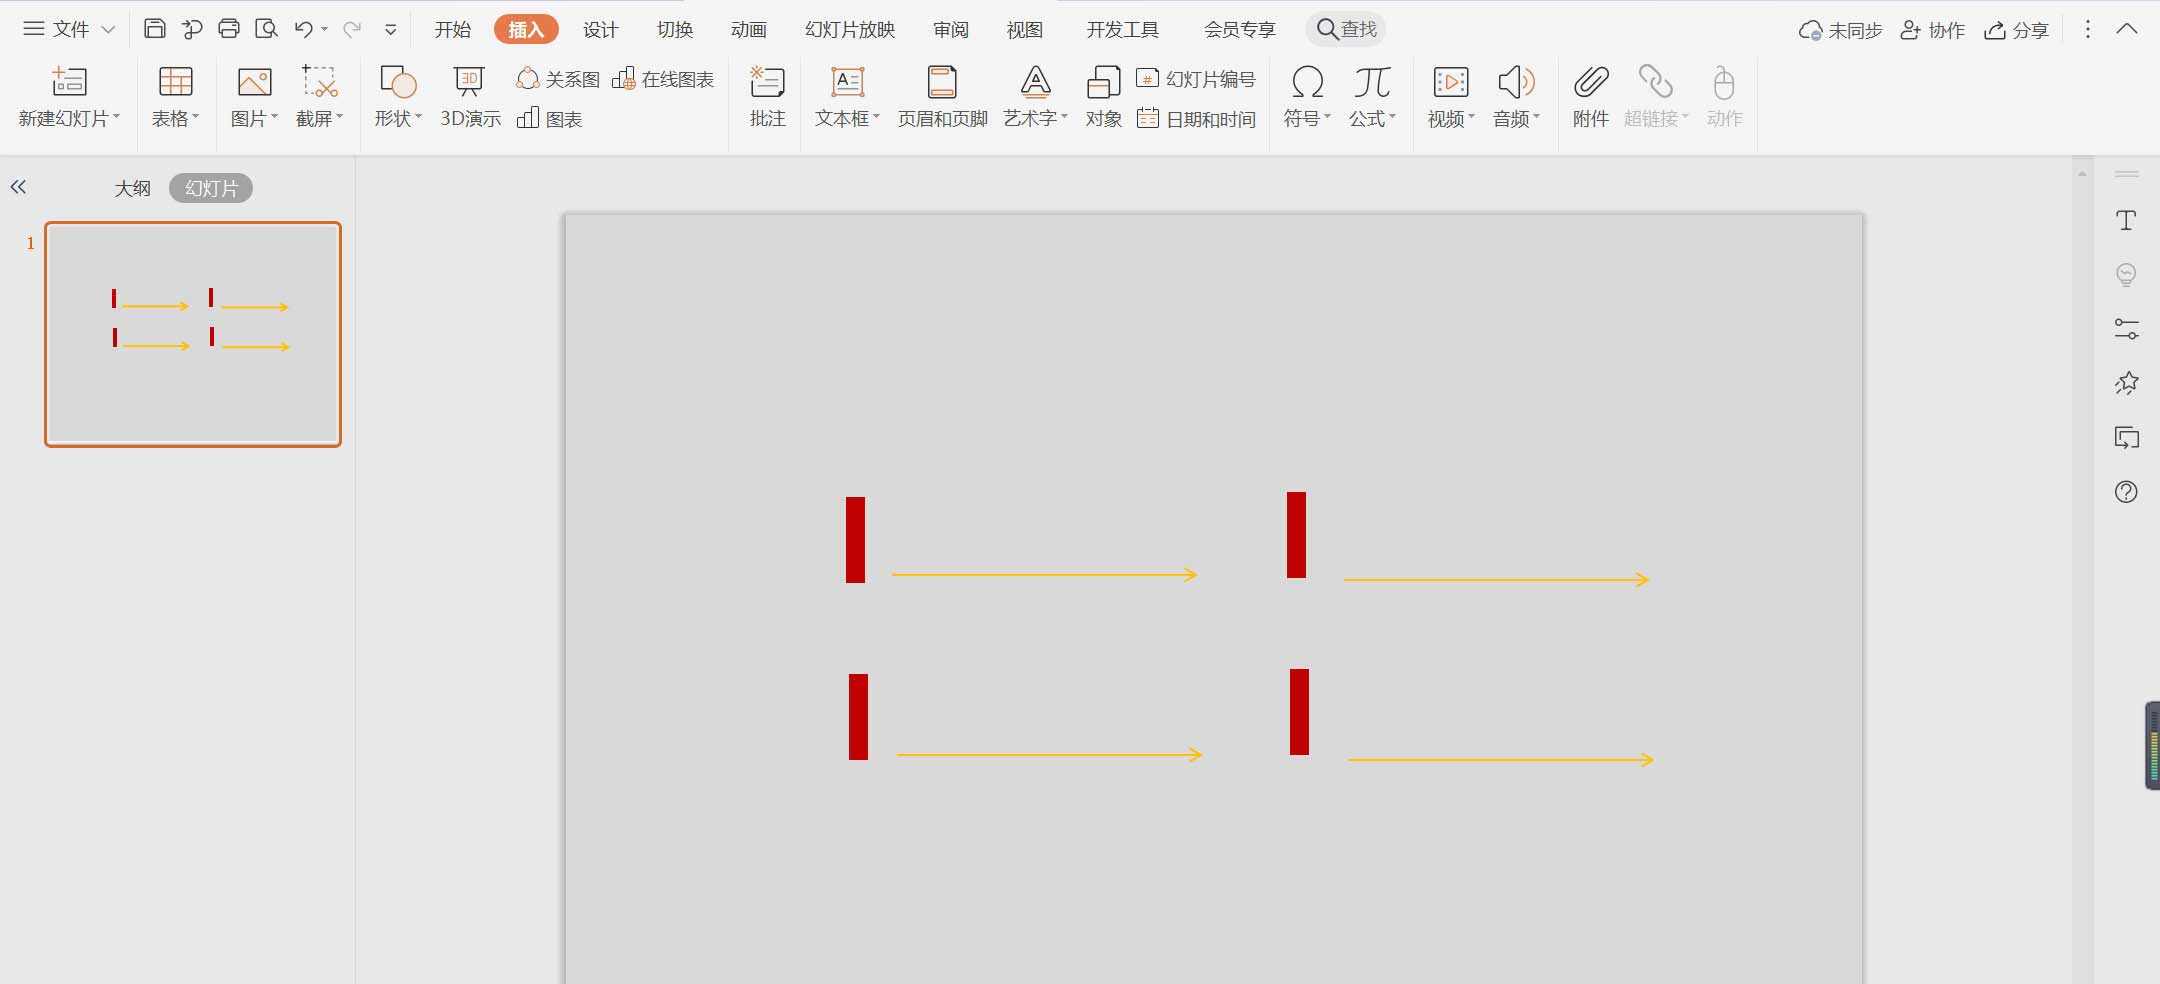Switch to the 设计 tab
Image resolution: width=2160 pixels, height=984 pixels.
pyautogui.click(x=600, y=30)
